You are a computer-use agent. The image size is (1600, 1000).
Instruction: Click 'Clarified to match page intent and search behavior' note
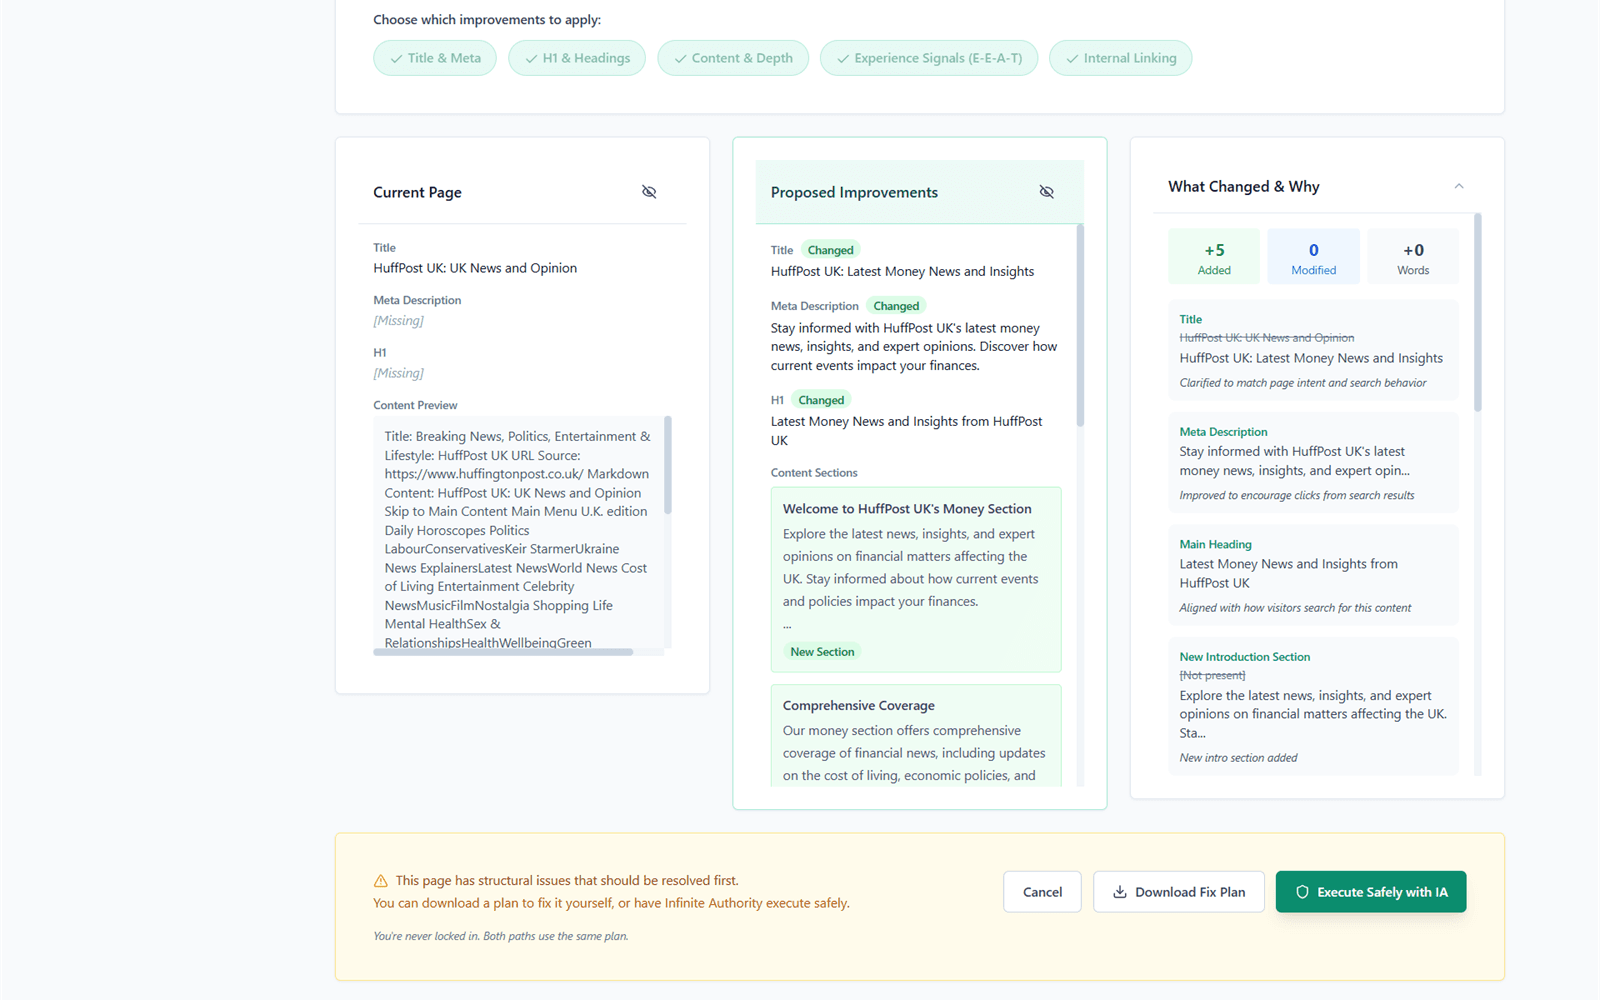coord(1303,383)
